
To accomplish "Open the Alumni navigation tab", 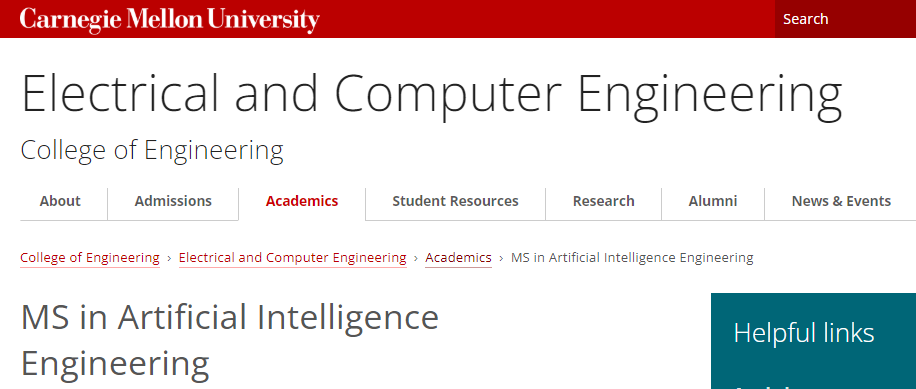I will click(713, 201).
